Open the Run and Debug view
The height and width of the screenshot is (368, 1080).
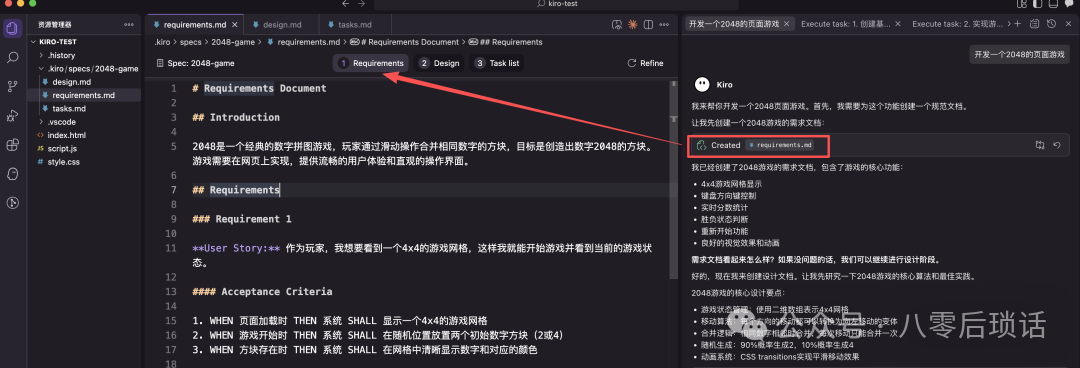tap(12, 115)
